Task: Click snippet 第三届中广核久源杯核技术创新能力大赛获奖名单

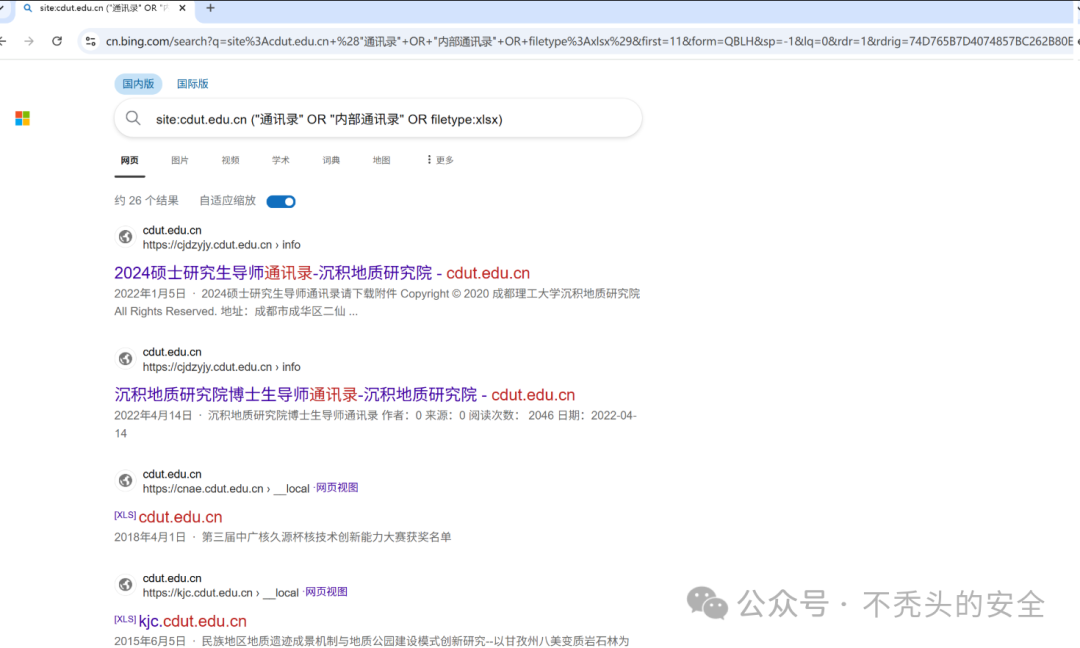Action: tap(326, 536)
